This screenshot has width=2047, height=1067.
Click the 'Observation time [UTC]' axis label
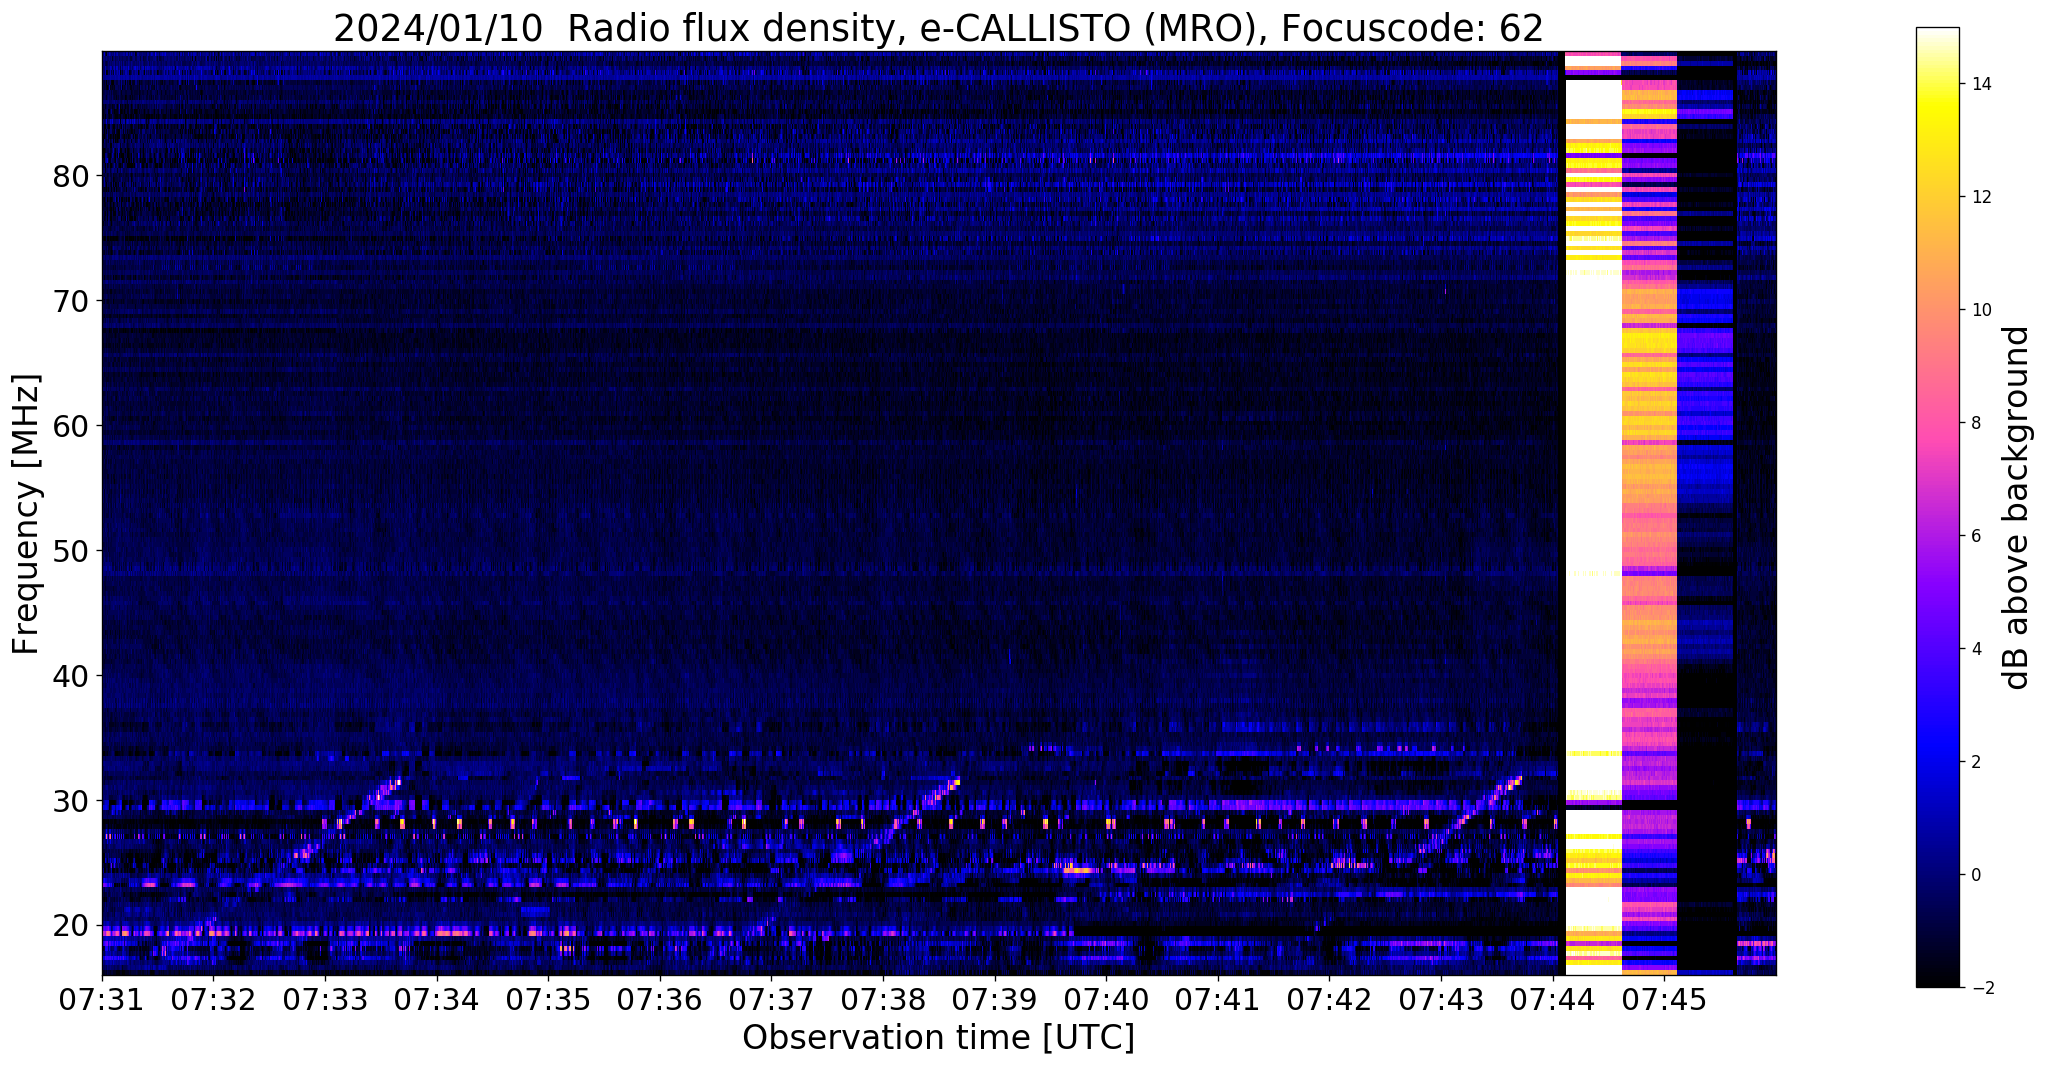pyautogui.click(x=938, y=1038)
